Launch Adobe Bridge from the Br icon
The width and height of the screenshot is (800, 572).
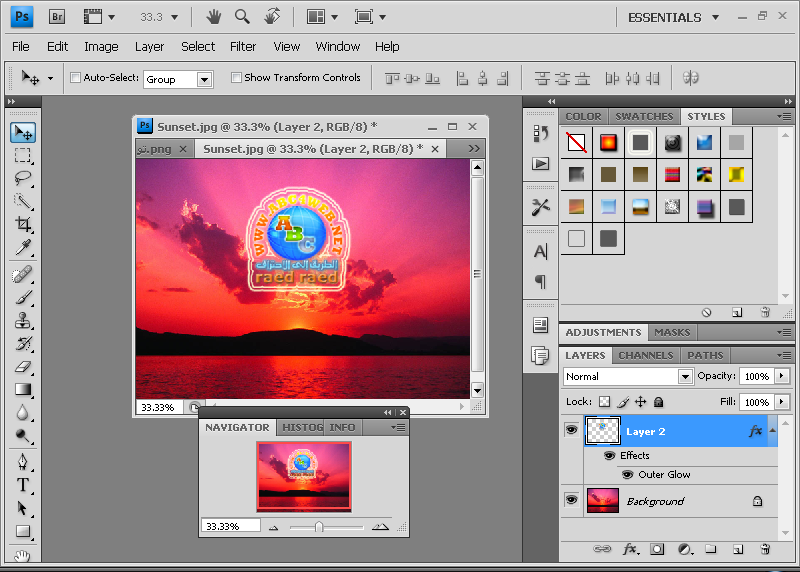(x=57, y=17)
